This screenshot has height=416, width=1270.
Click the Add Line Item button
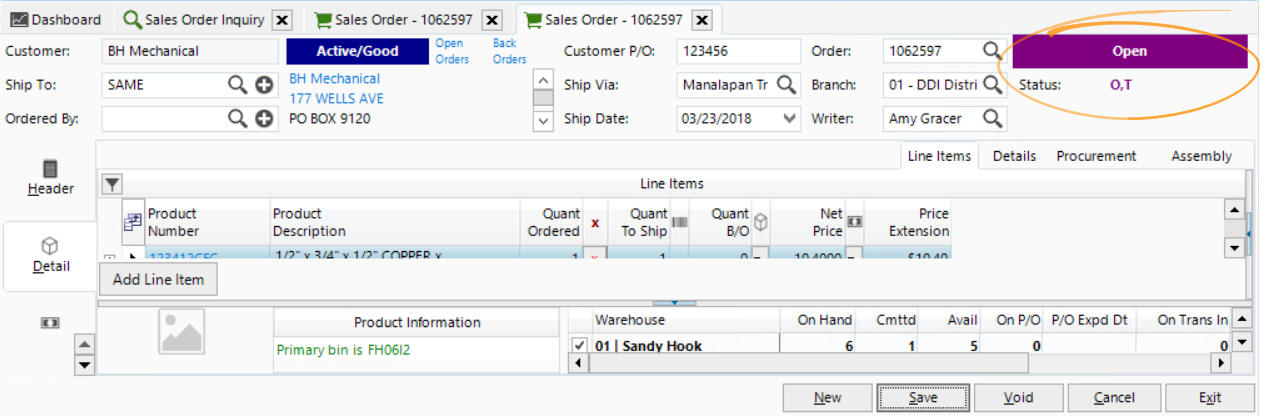click(158, 280)
